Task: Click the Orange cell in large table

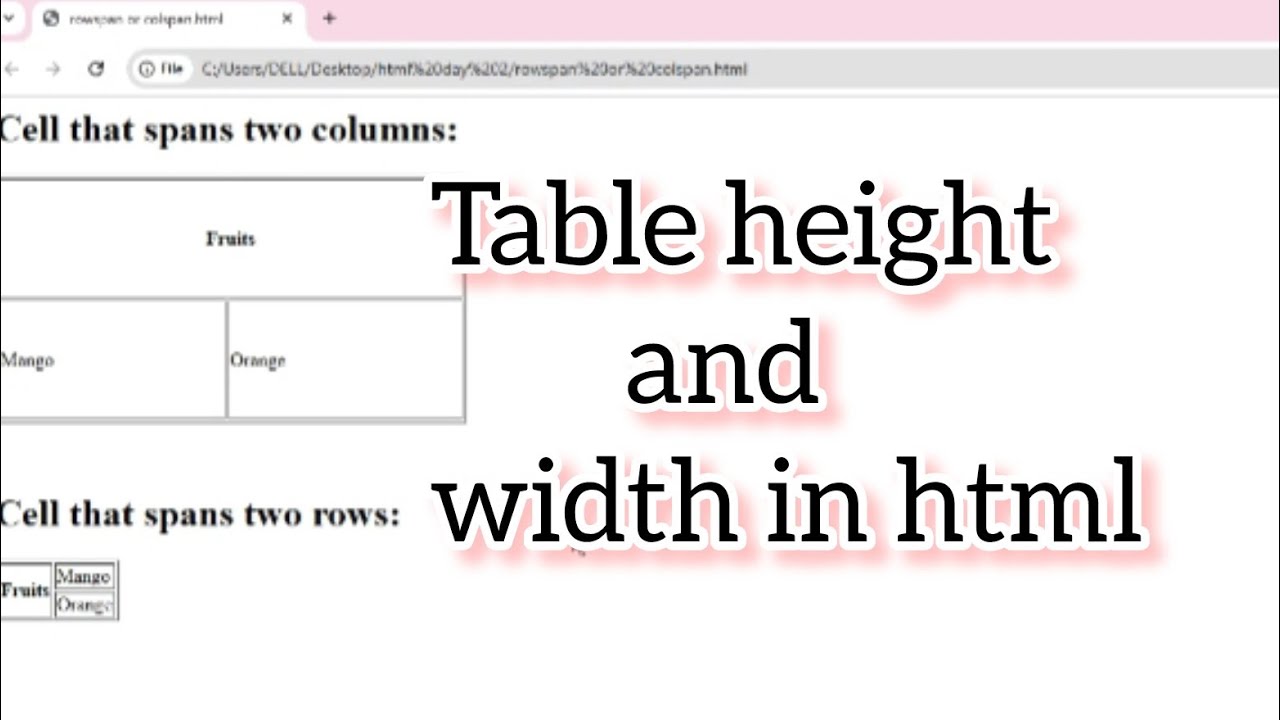Action: click(x=345, y=359)
